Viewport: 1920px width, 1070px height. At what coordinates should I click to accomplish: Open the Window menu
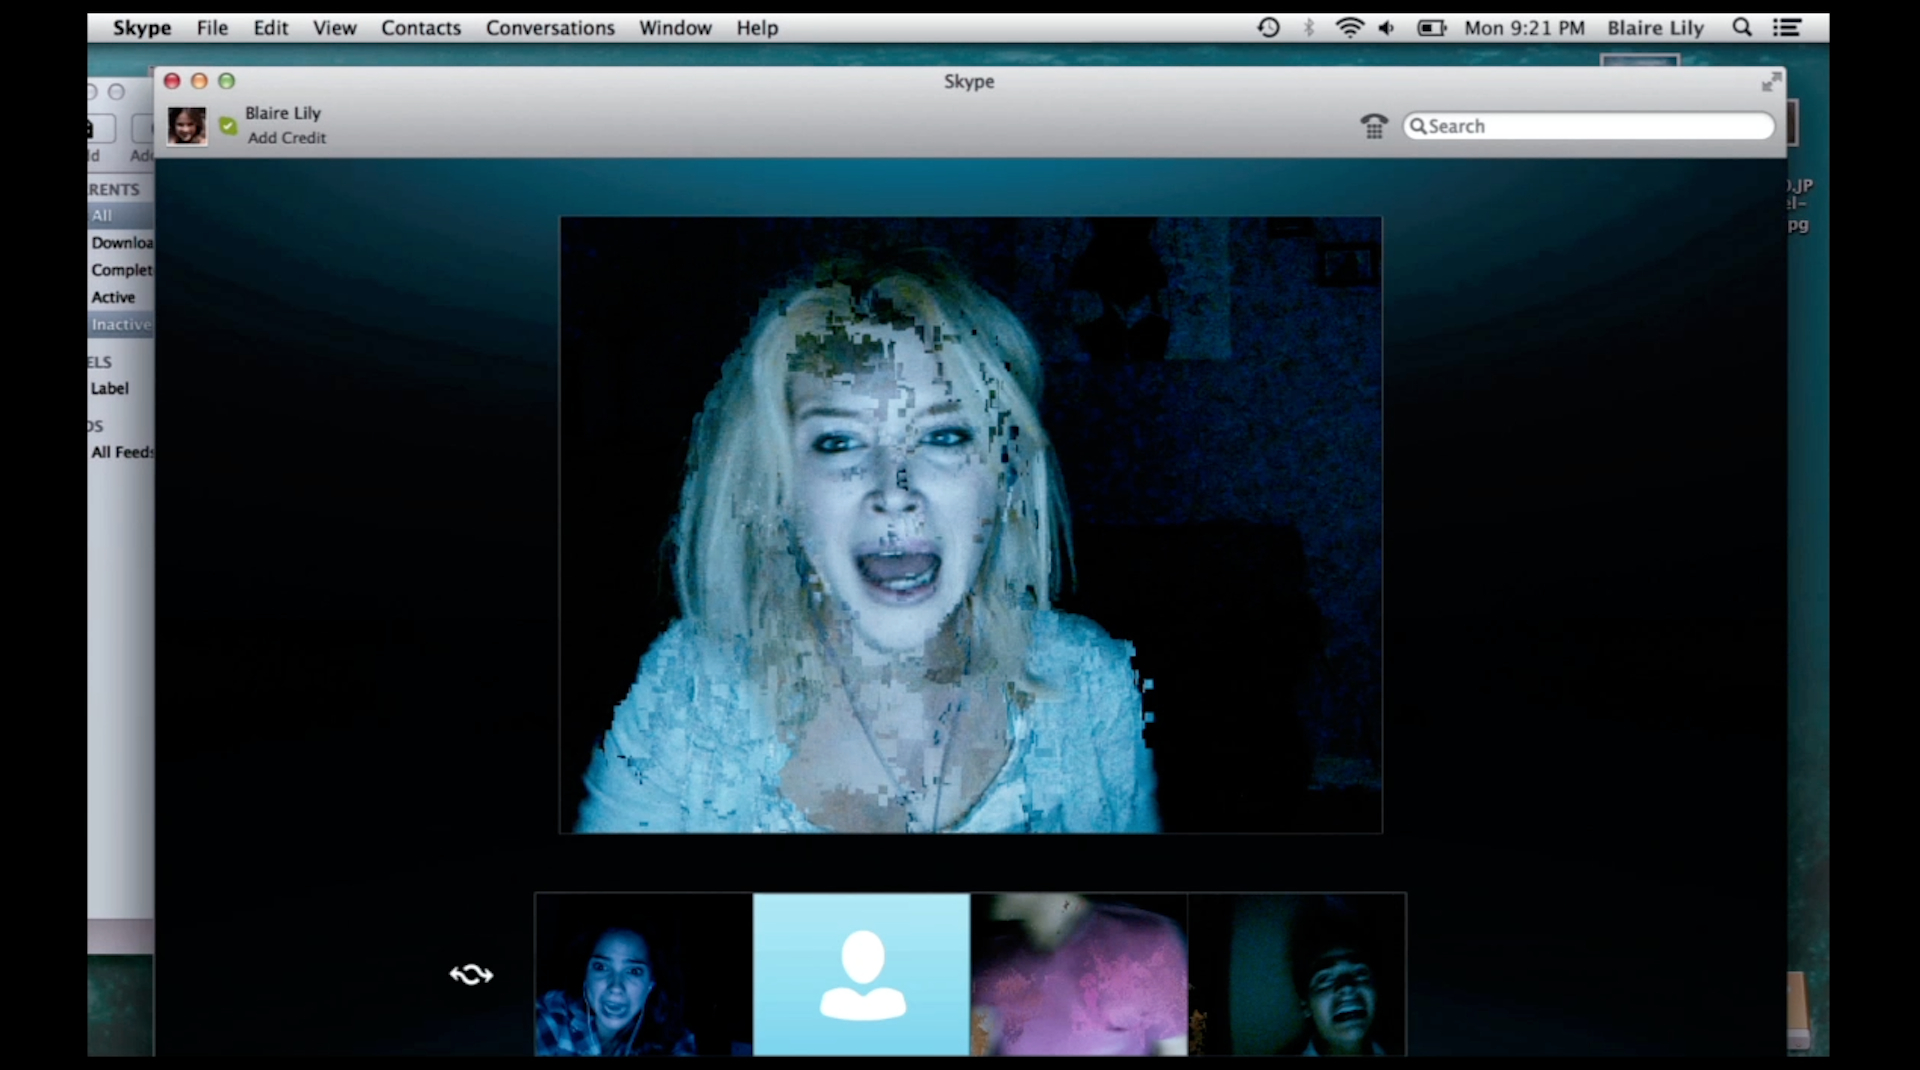675,28
